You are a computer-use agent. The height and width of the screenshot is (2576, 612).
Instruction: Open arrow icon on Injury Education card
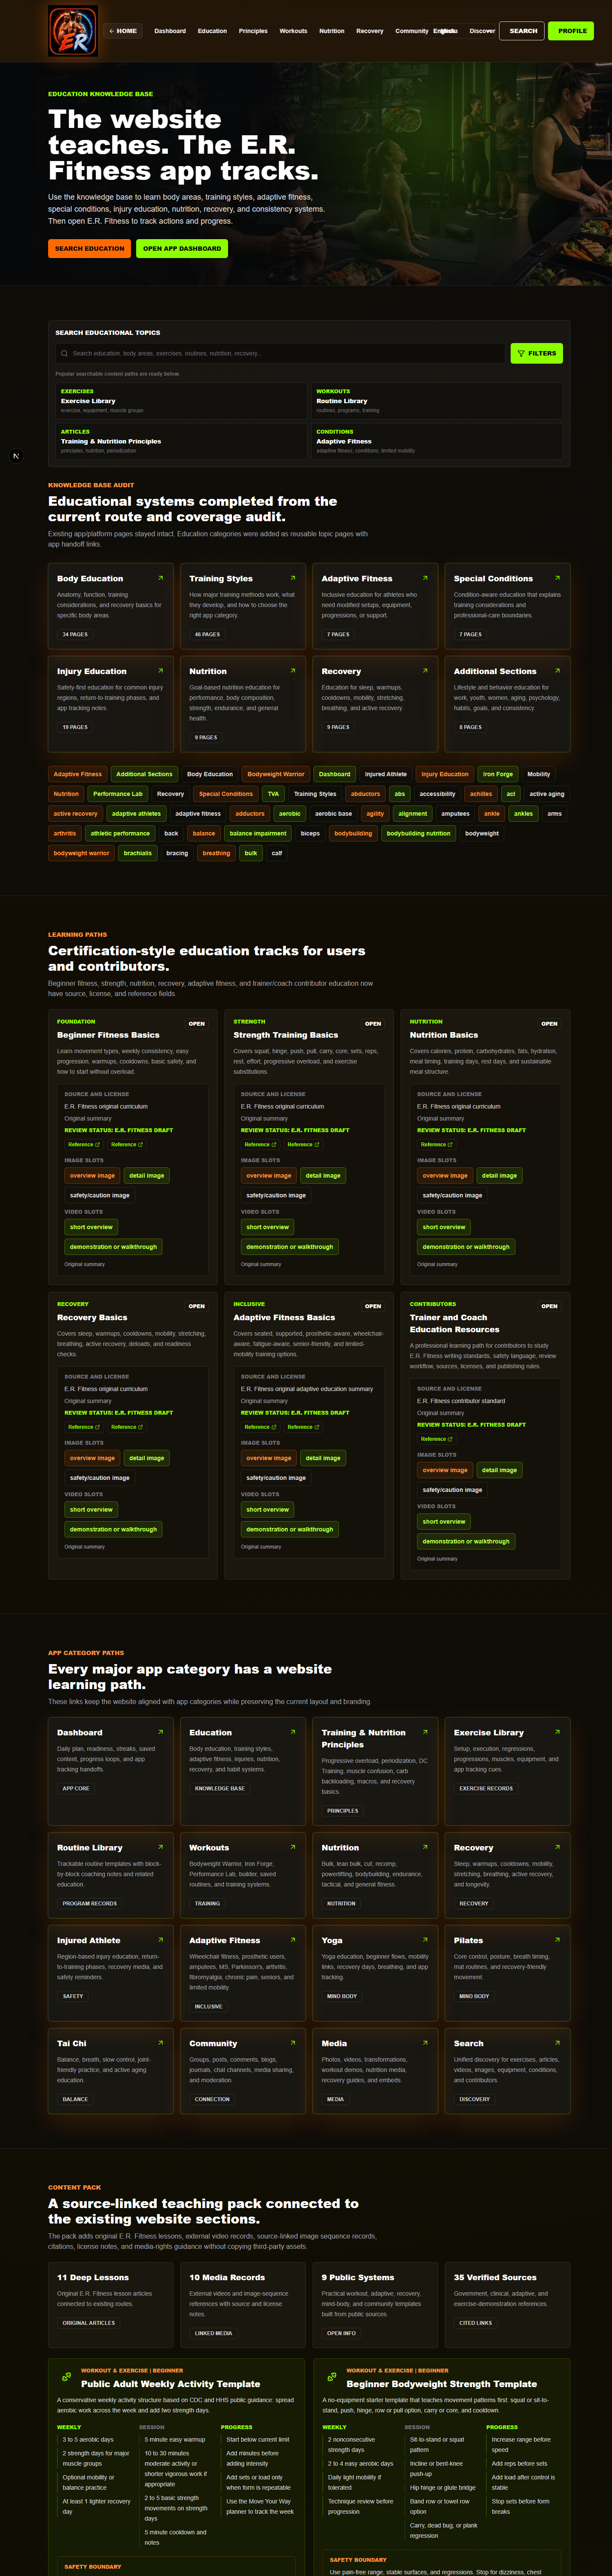pos(160,671)
